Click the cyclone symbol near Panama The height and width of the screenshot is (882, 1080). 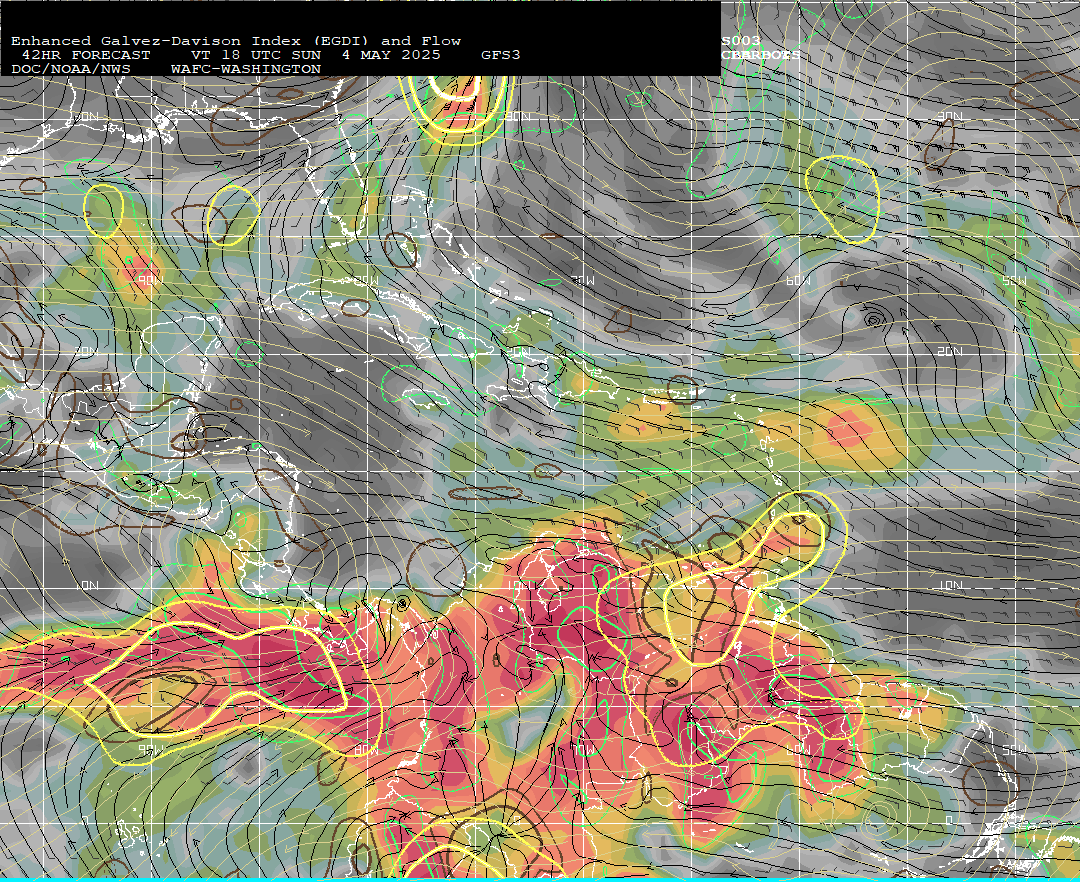point(403,603)
